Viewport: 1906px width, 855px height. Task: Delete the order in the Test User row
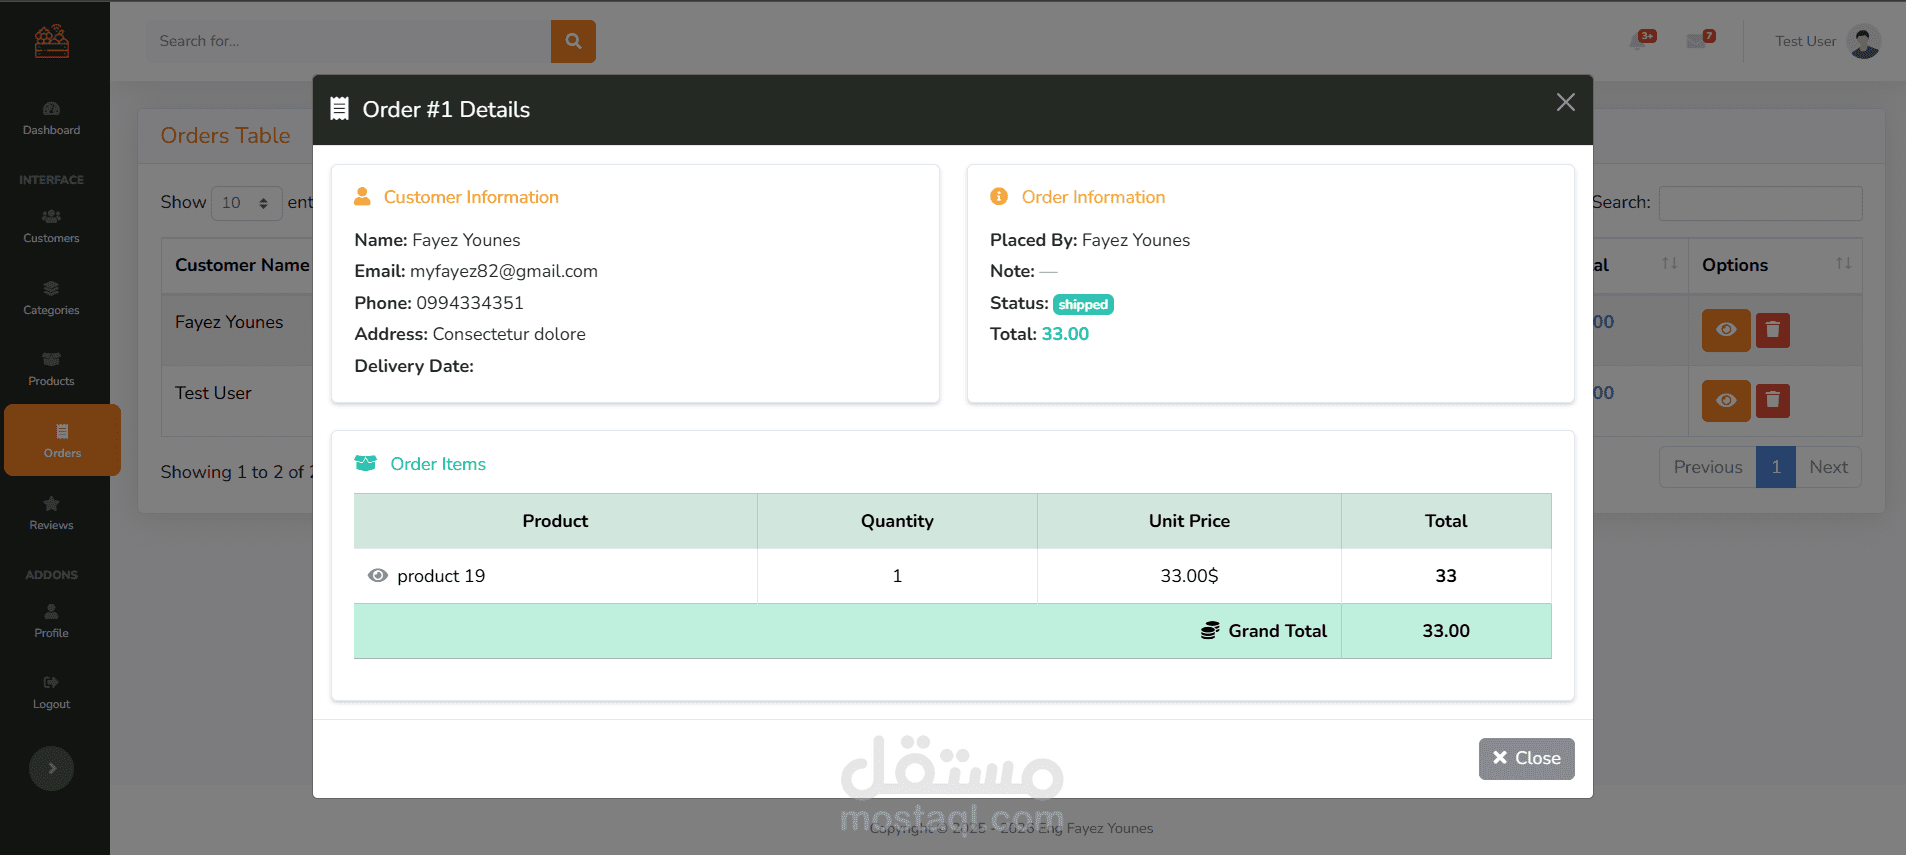(x=1773, y=401)
